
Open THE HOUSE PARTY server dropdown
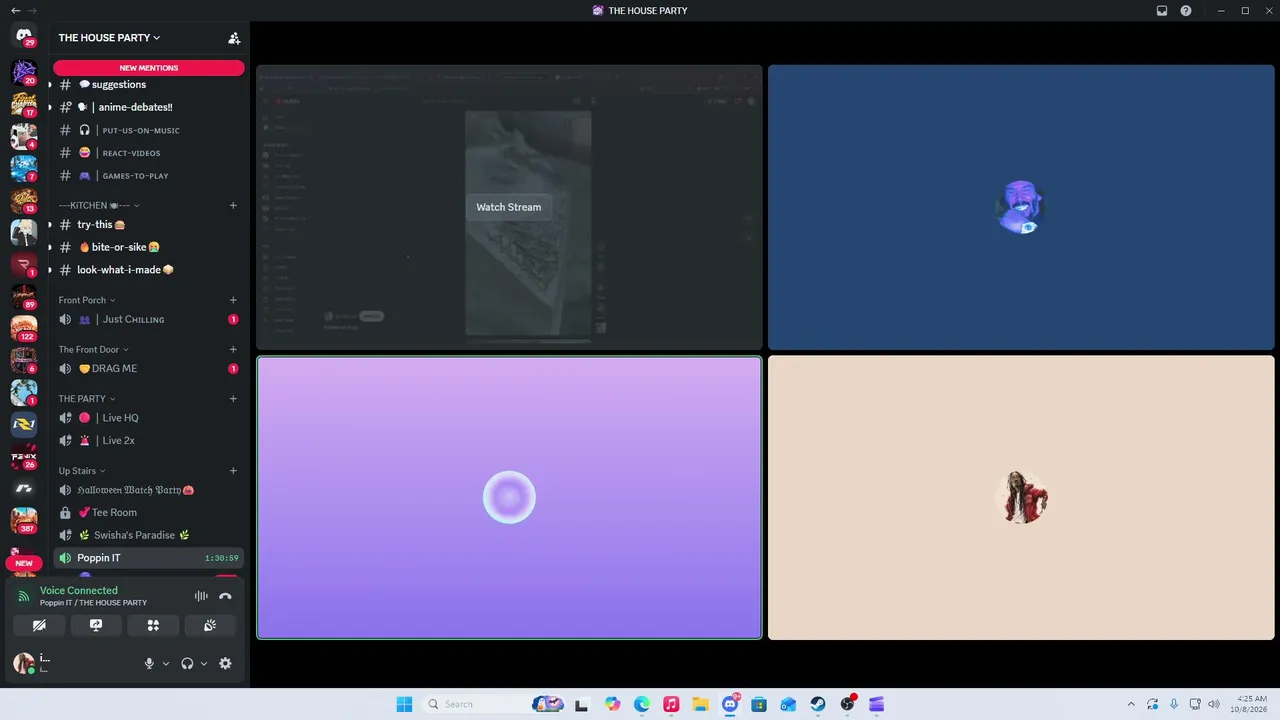click(109, 38)
